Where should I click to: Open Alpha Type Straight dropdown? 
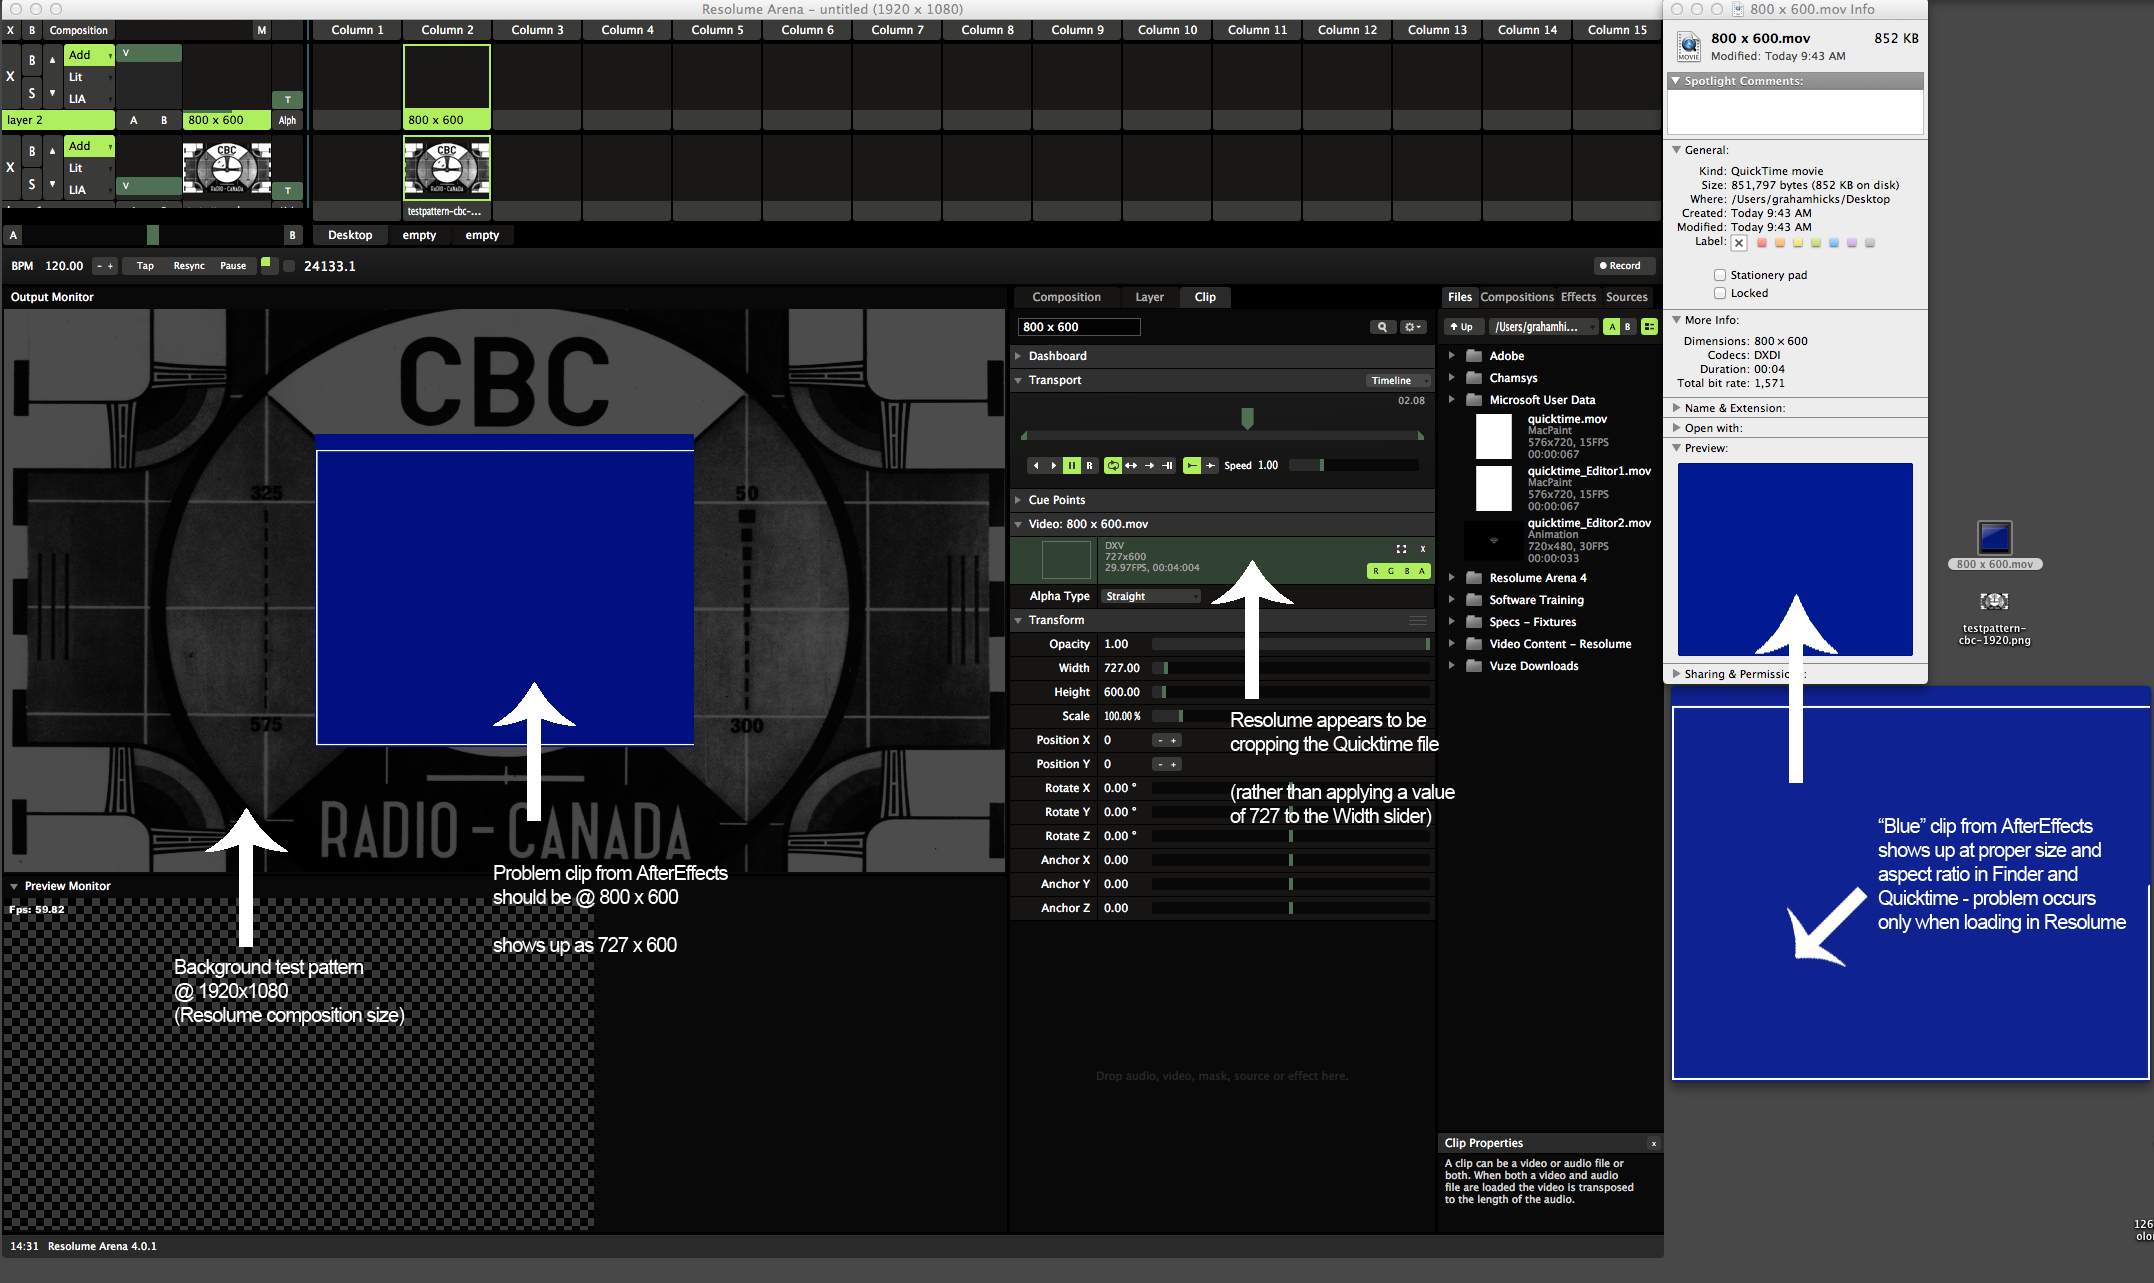point(1150,597)
